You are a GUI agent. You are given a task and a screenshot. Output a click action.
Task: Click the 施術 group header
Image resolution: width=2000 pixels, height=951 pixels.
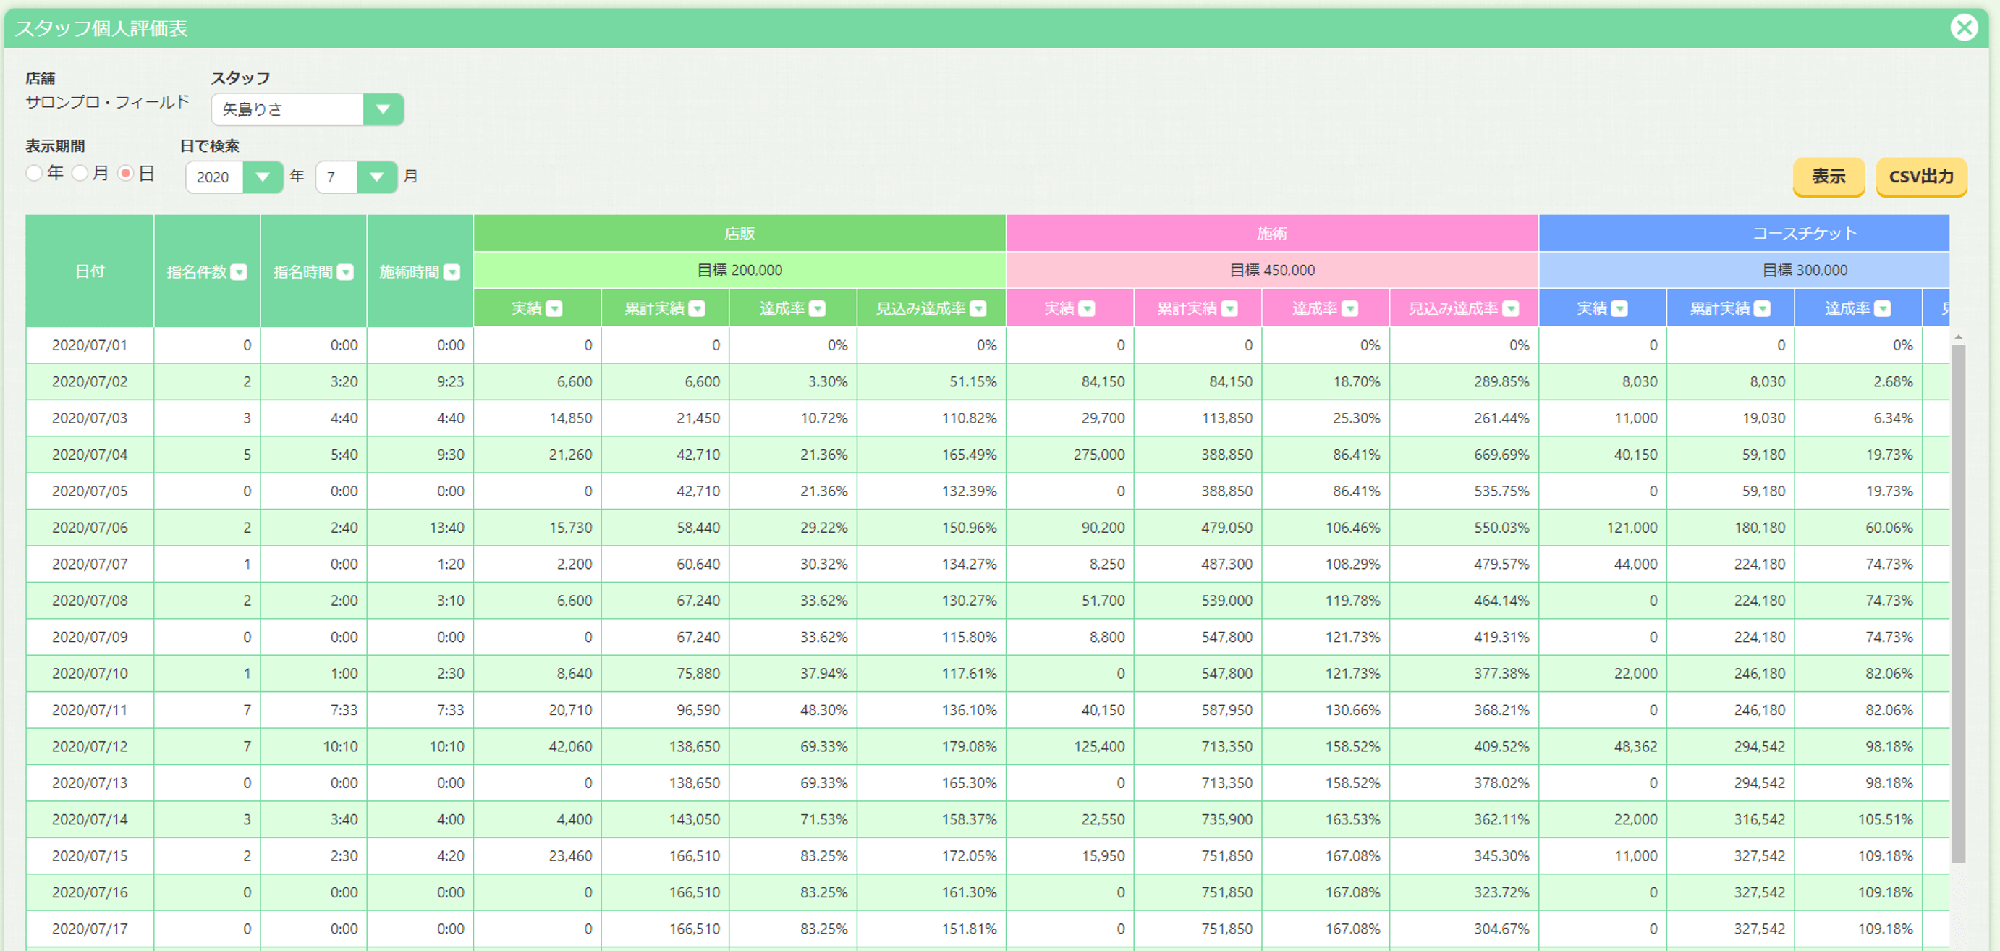coord(1272,233)
